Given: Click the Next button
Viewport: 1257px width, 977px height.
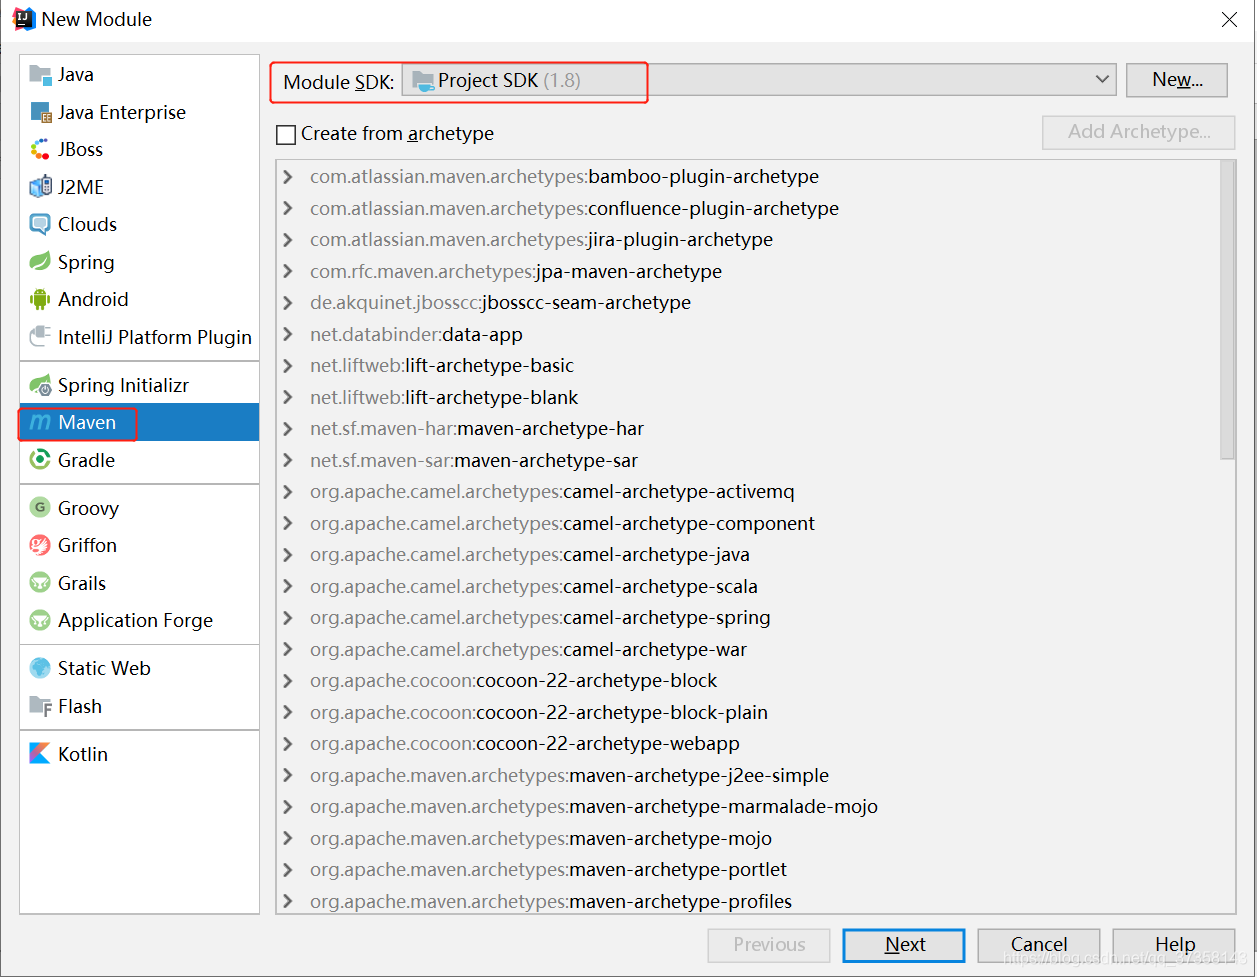Looking at the screenshot, I should pos(904,945).
